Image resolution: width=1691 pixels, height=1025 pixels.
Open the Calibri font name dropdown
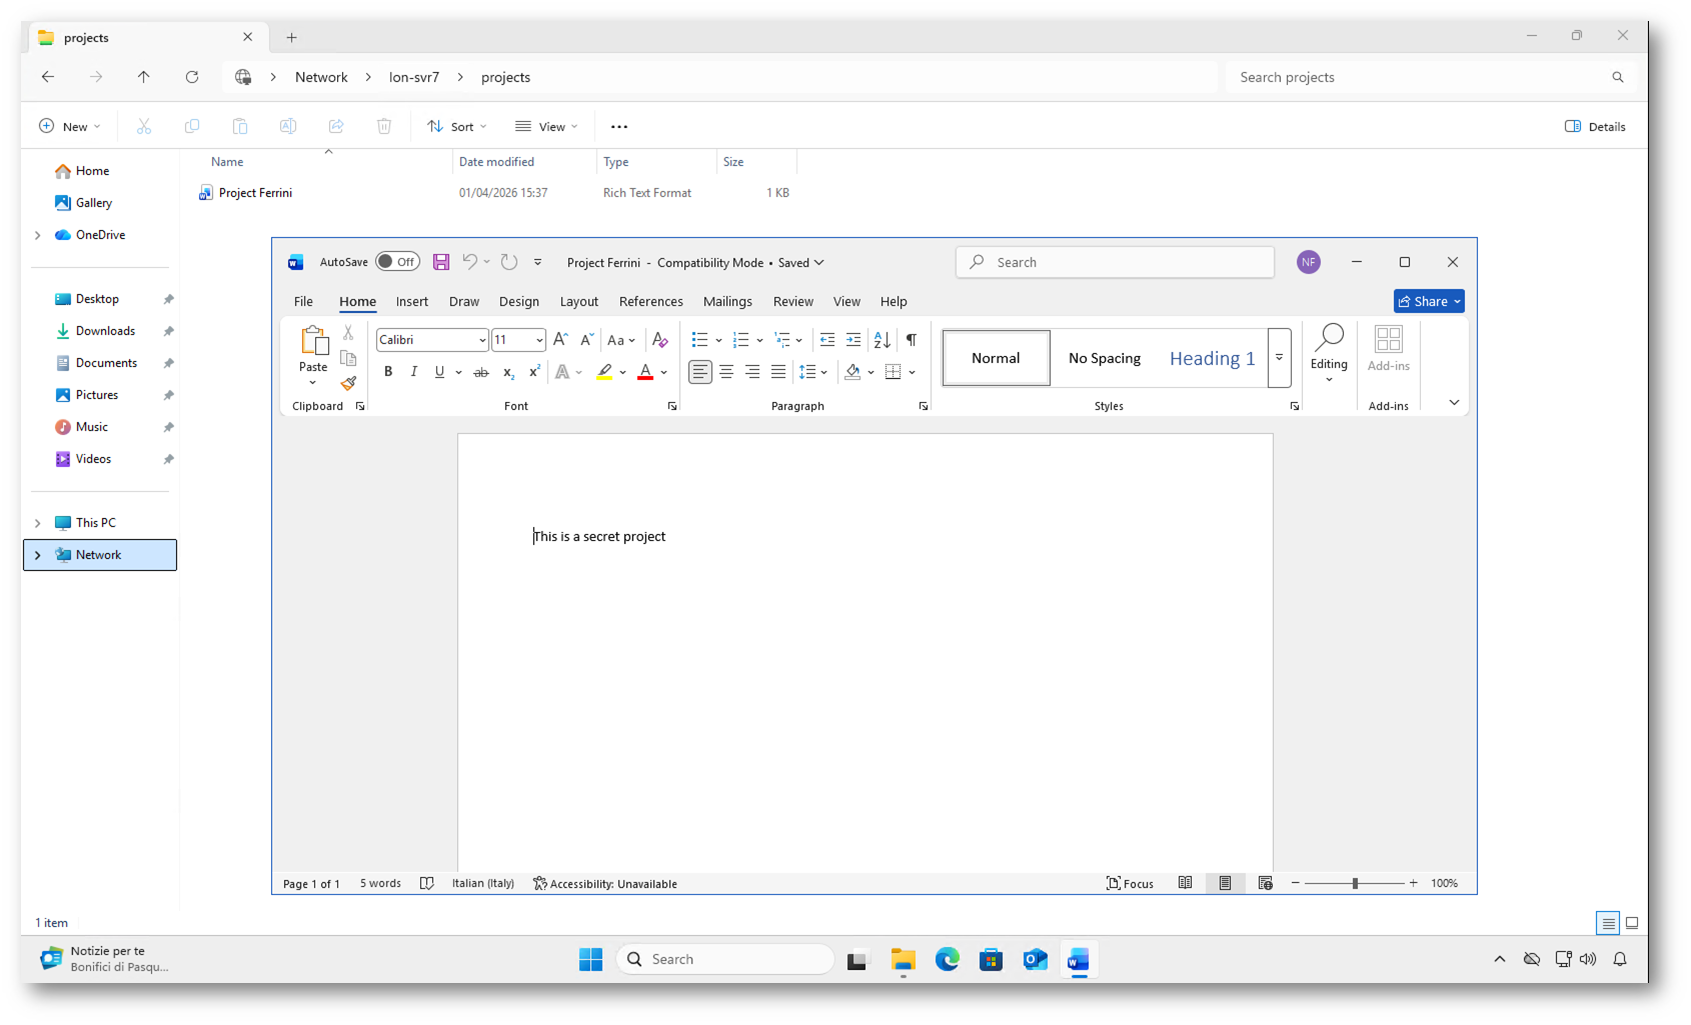(x=482, y=340)
